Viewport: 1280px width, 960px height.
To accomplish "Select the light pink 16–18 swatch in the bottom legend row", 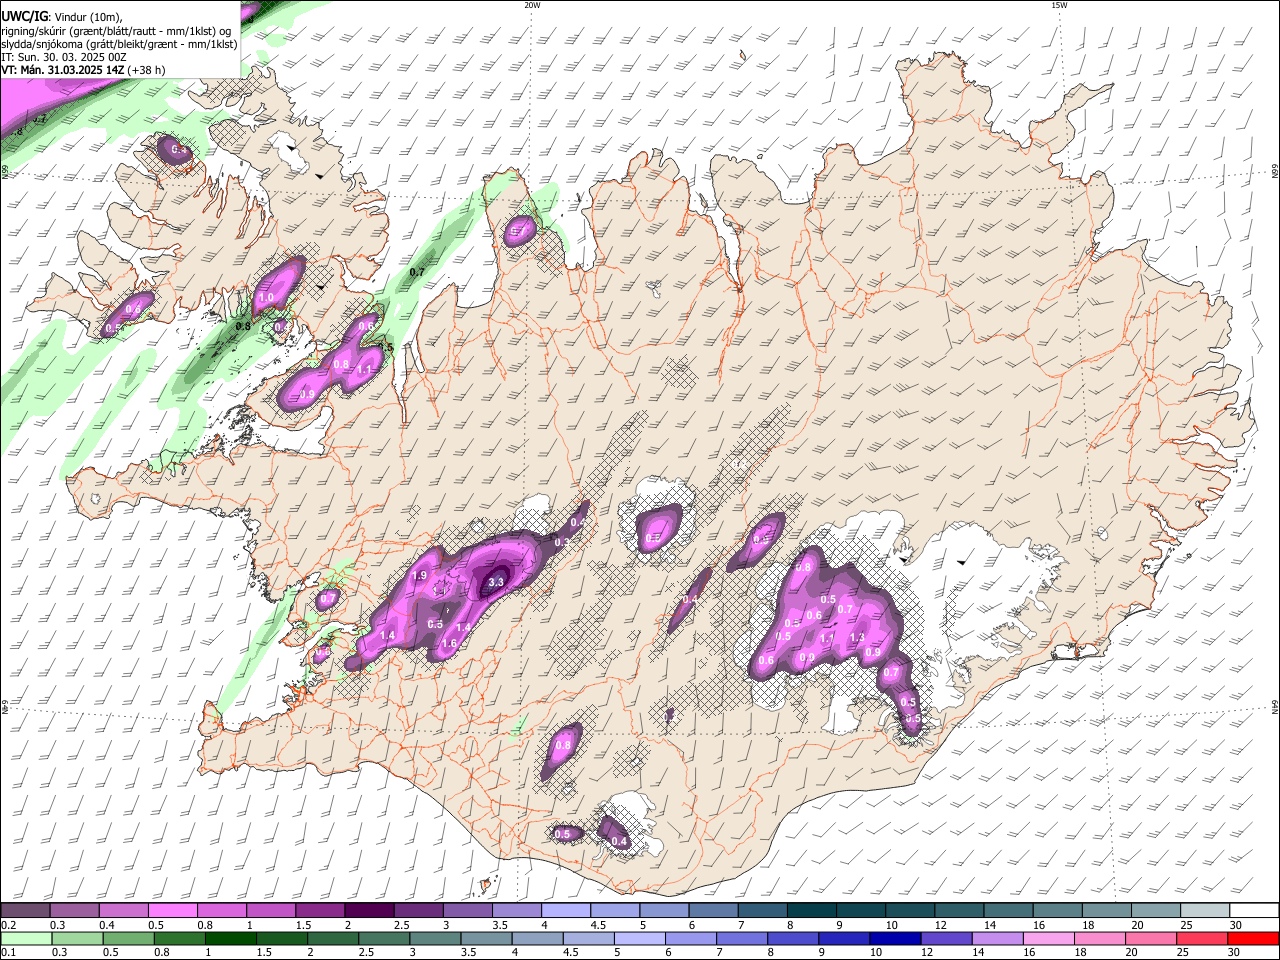I will [1049, 939].
